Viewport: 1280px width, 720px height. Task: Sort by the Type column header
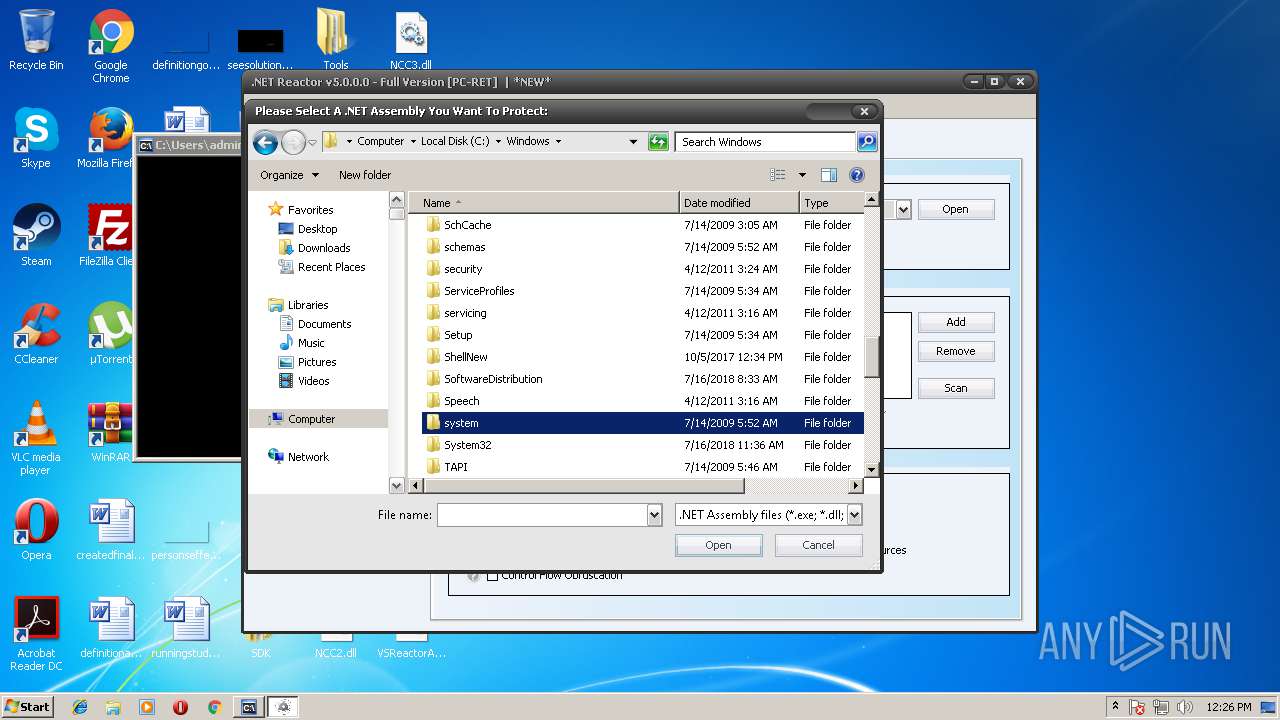click(x=831, y=203)
